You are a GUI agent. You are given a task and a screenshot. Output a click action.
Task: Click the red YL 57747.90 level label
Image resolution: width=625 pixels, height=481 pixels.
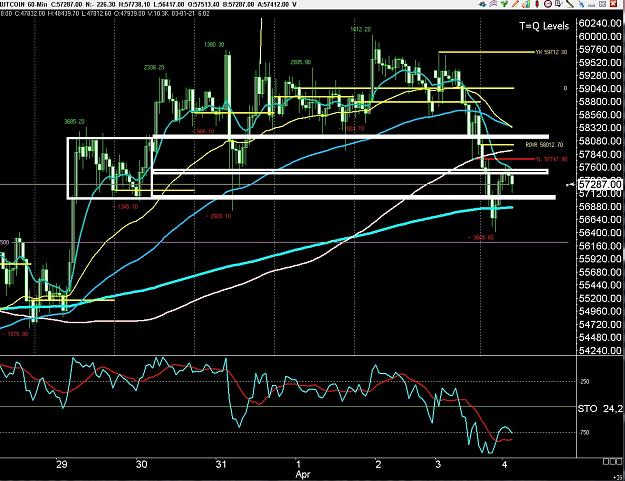551,159
